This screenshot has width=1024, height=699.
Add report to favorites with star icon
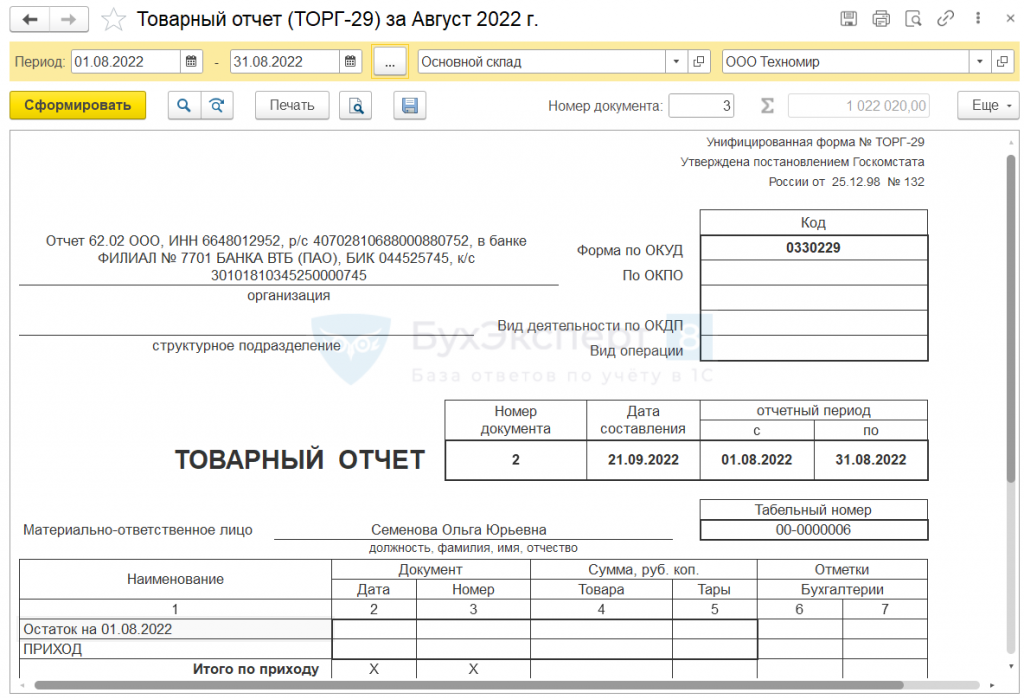(113, 20)
